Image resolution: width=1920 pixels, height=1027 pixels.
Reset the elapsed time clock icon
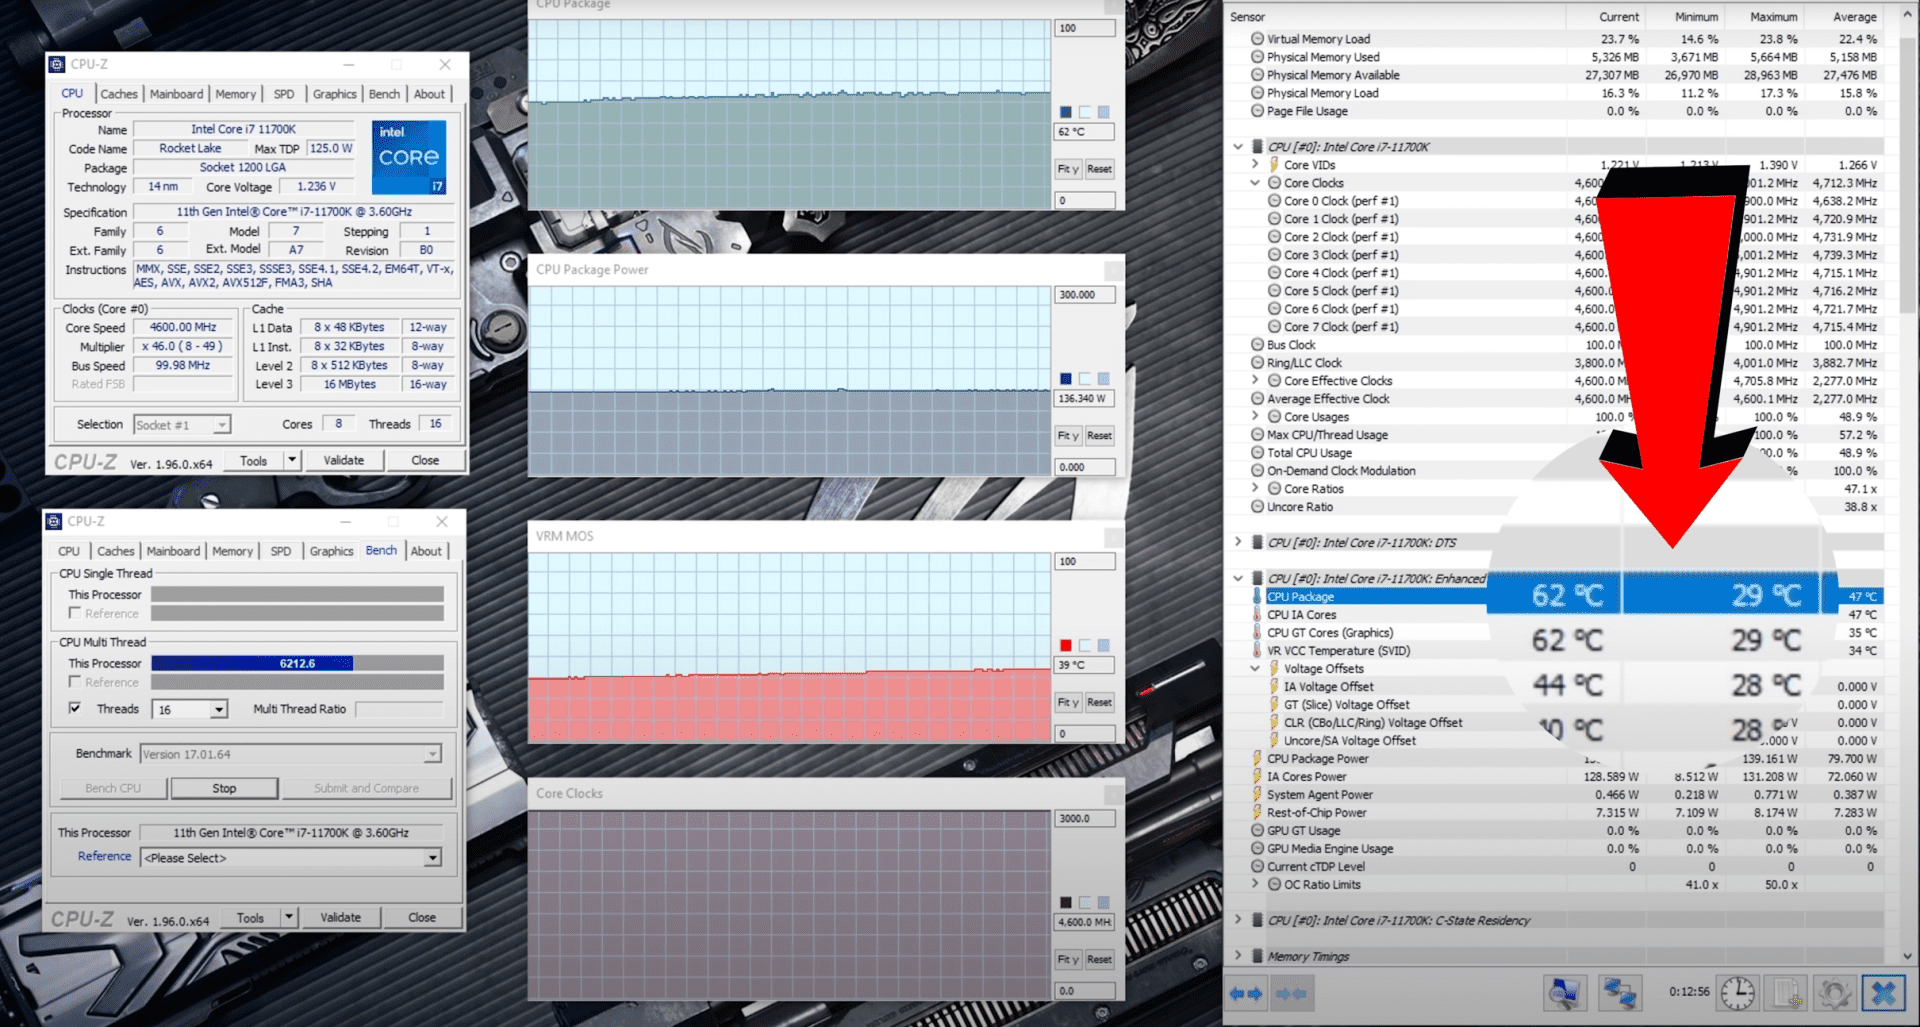pos(1738,993)
